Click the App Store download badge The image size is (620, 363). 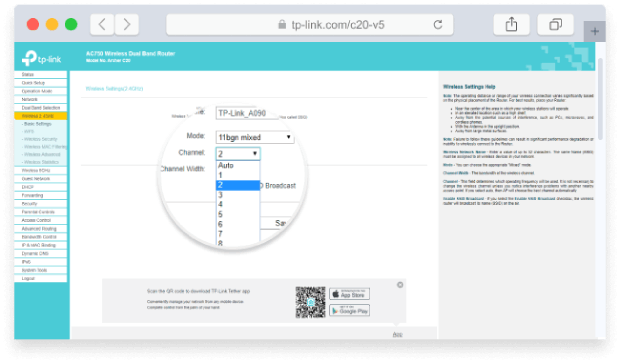tap(350, 294)
